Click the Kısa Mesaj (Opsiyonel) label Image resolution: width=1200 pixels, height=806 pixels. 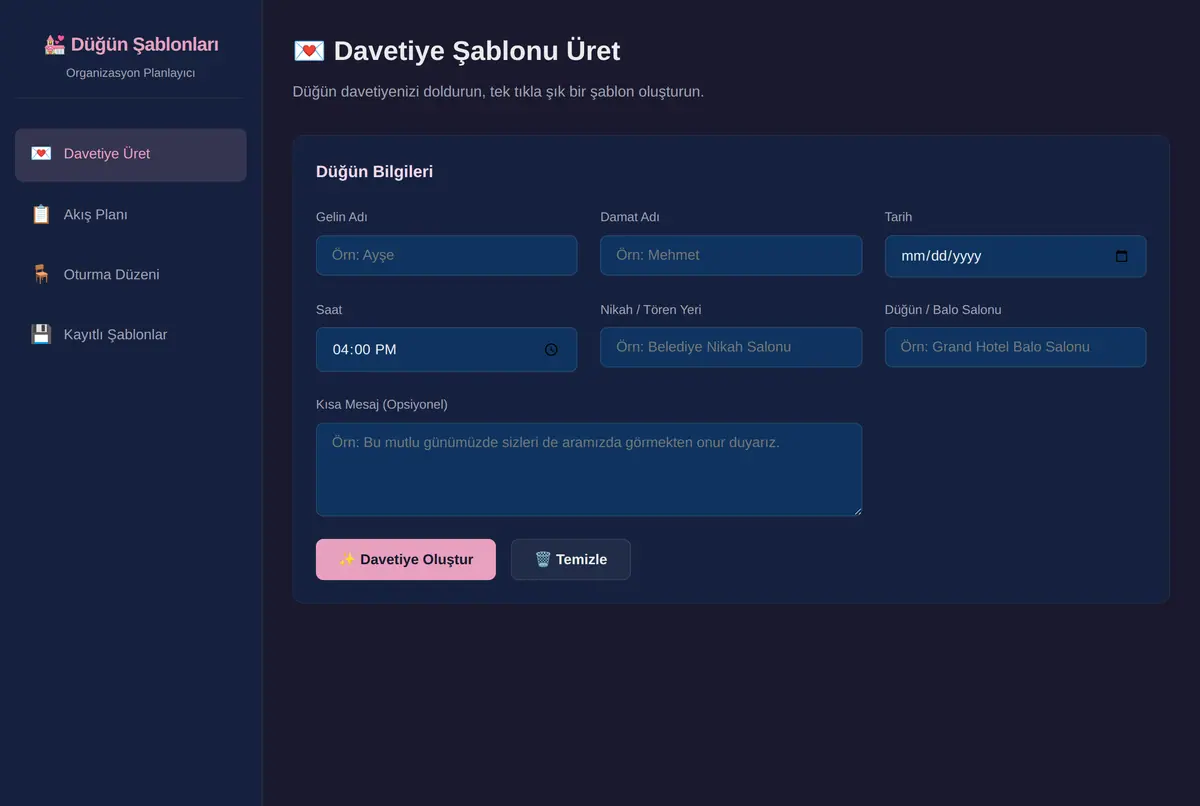pos(382,404)
